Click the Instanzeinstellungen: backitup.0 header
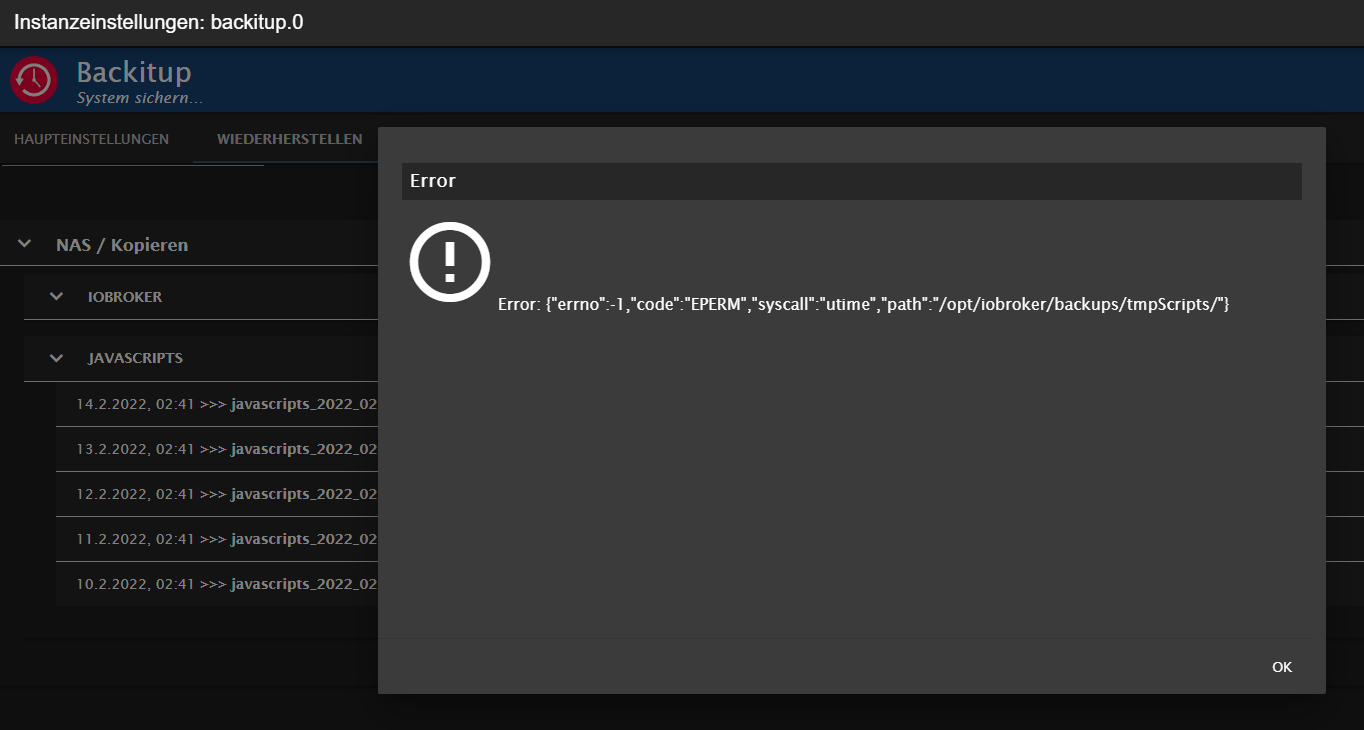Image resolution: width=1364 pixels, height=730 pixels. [x=159, y=22]
